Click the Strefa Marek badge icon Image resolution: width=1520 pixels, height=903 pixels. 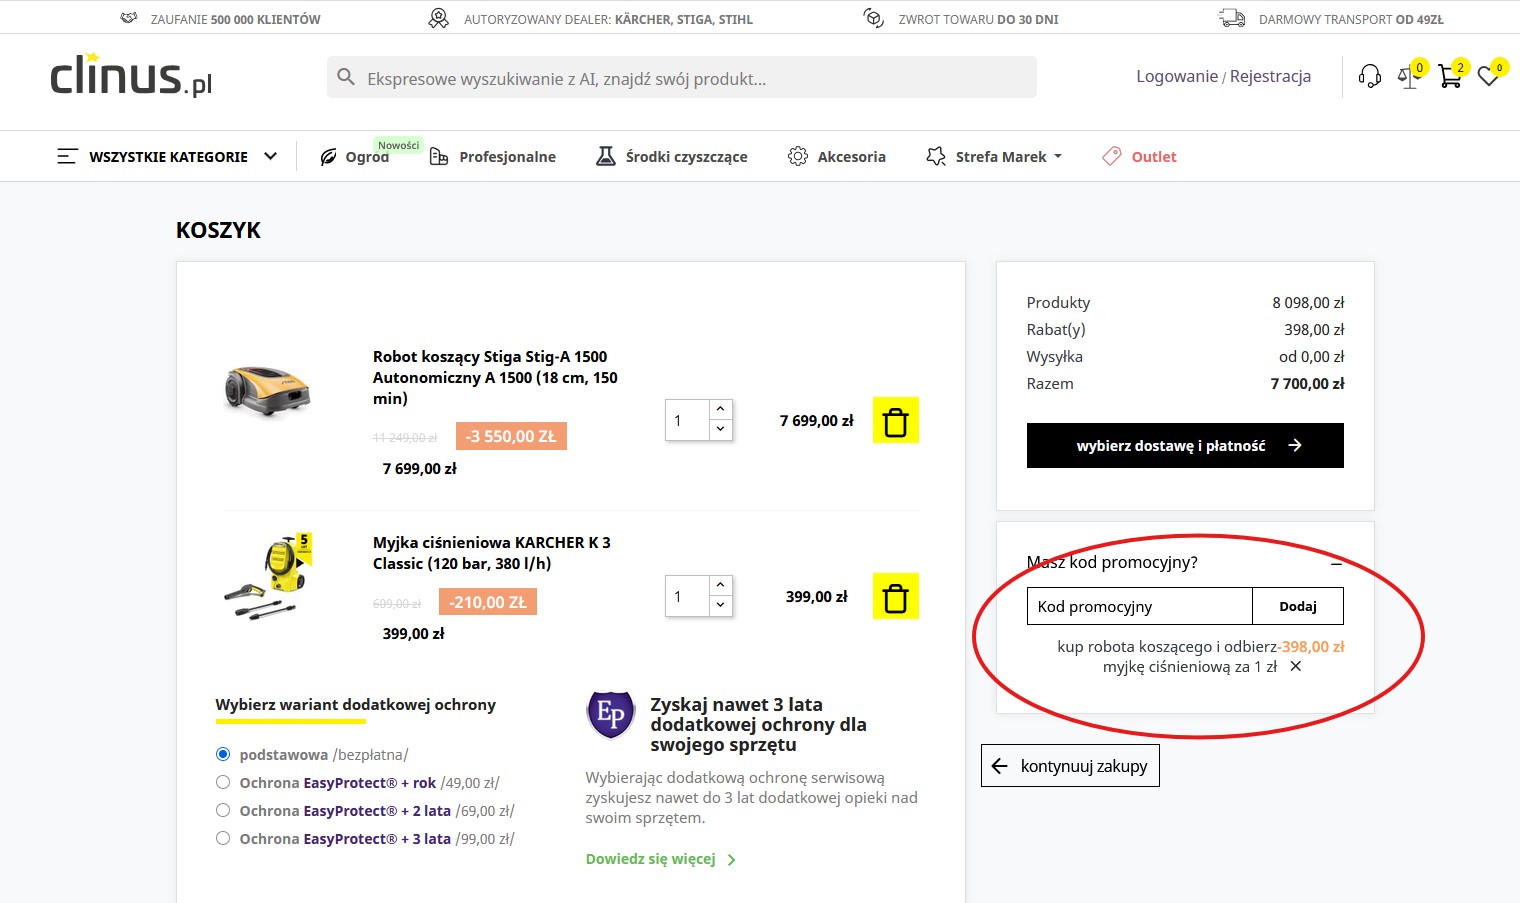[936, 156]
